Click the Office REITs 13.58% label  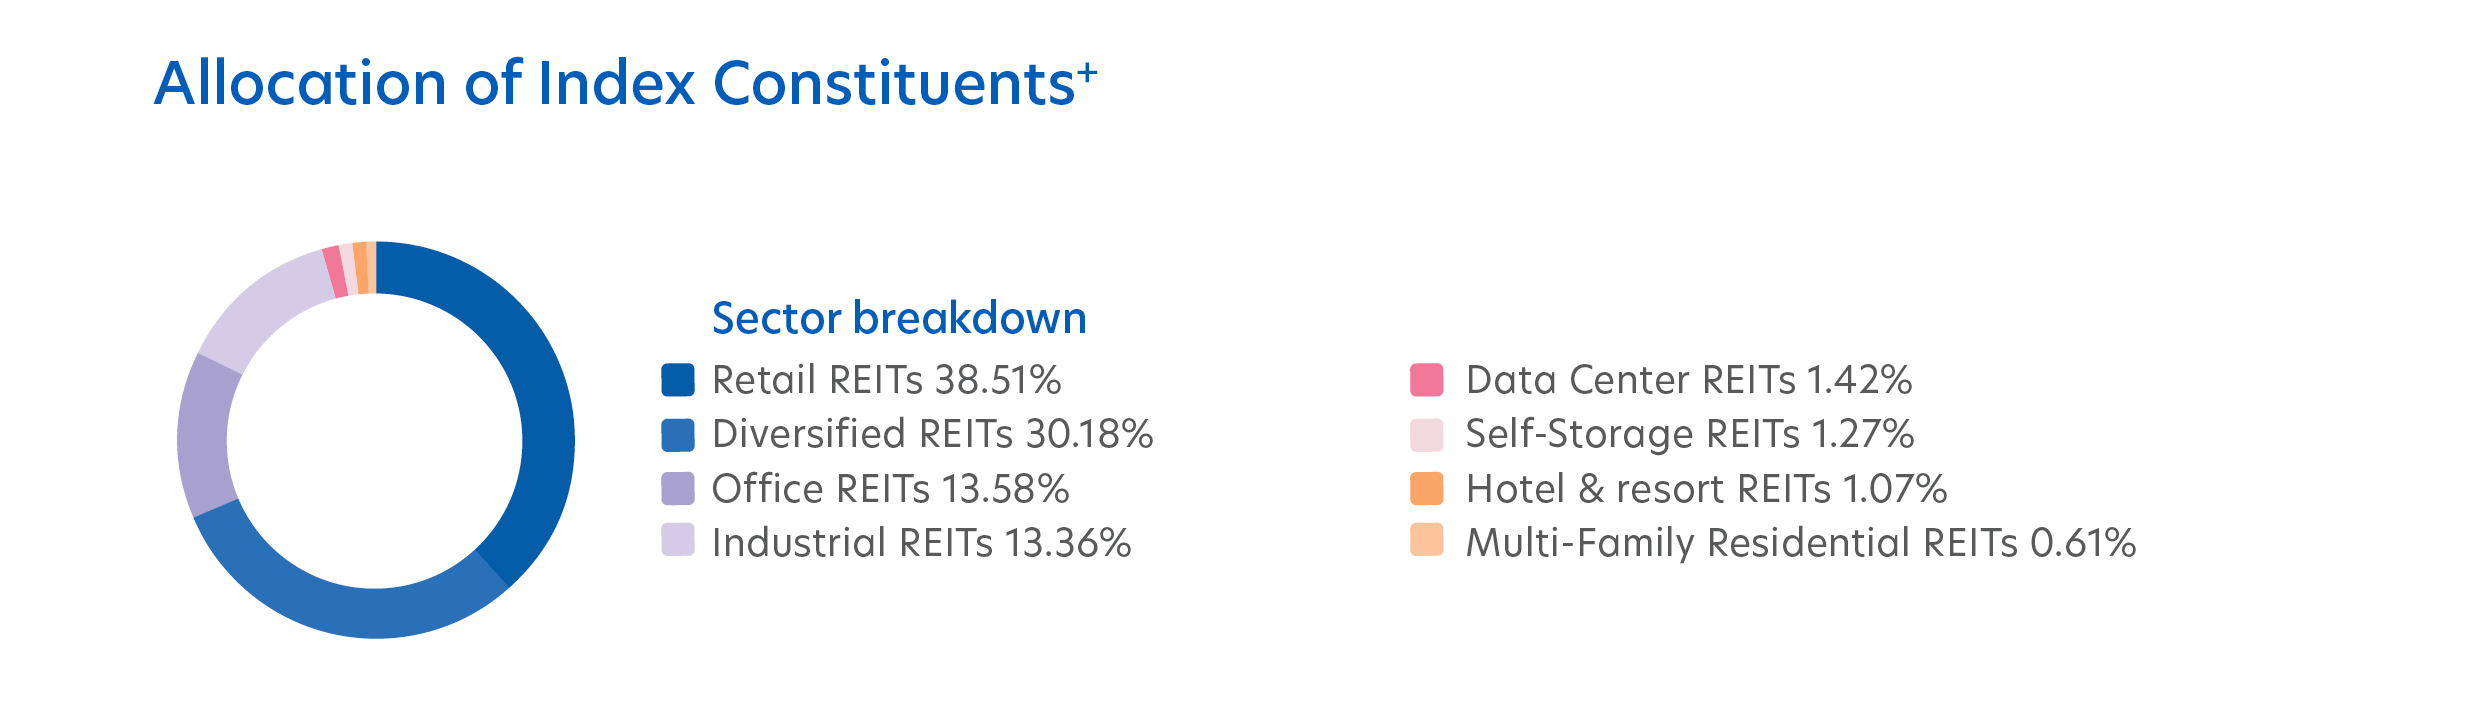[x=890, y=489]
